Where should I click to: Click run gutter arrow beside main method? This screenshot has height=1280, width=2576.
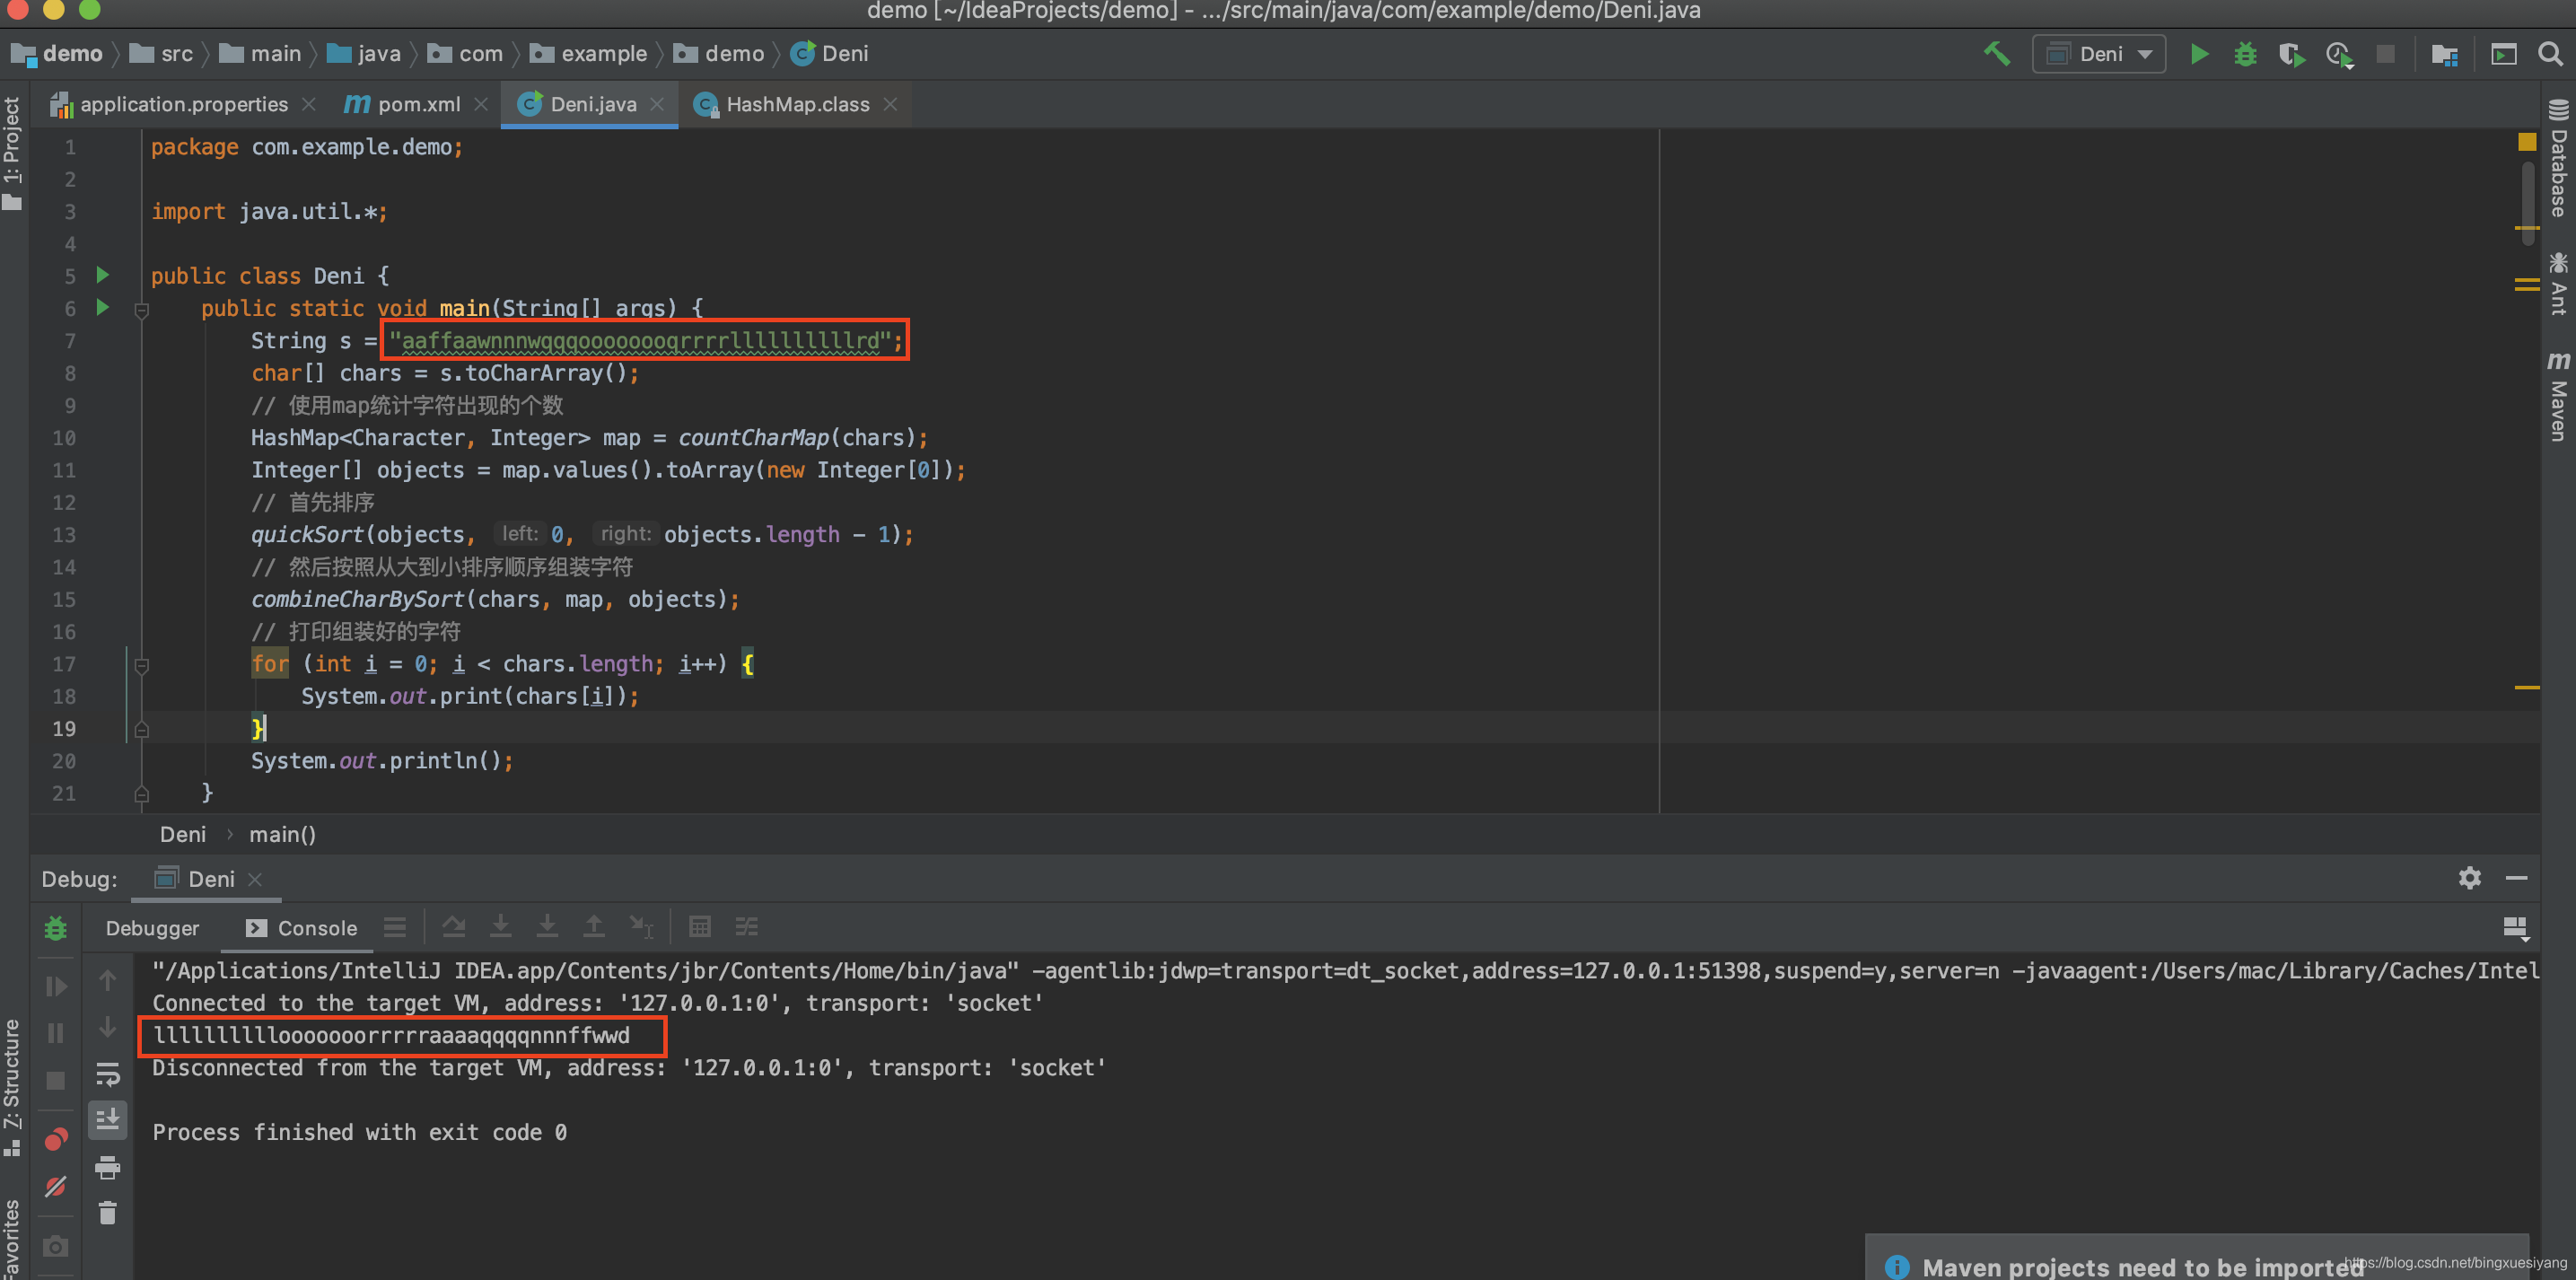tap(102, 307)
